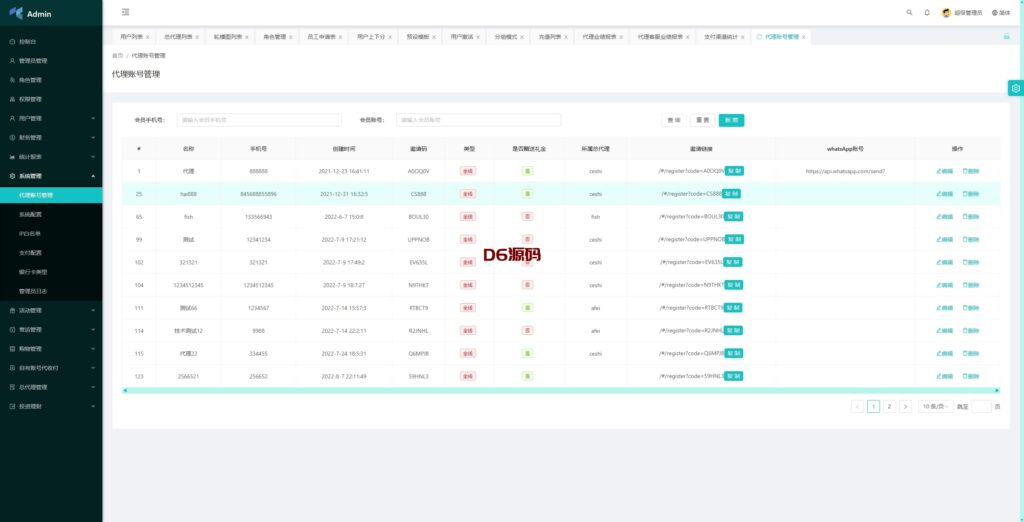Click the 查询 search button
Screen dimensions: 1024x522
[674, 120]
